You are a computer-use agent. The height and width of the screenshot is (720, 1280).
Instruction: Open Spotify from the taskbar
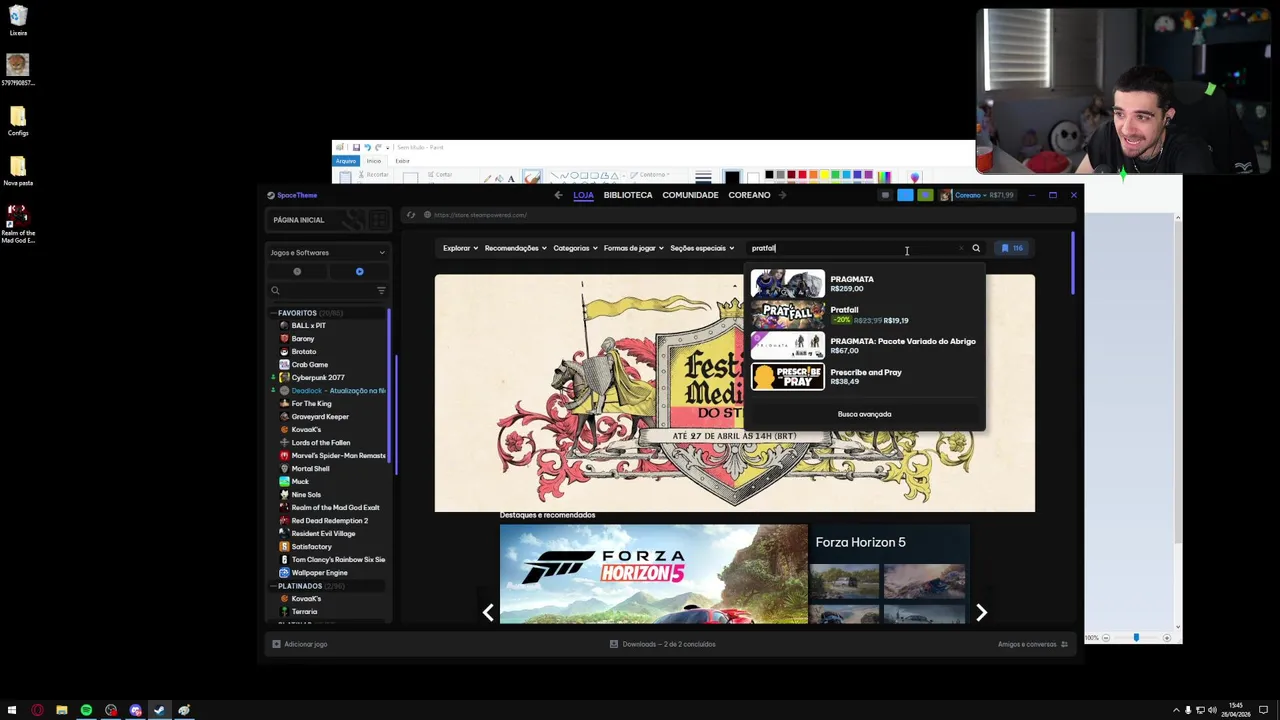point(86,710)
